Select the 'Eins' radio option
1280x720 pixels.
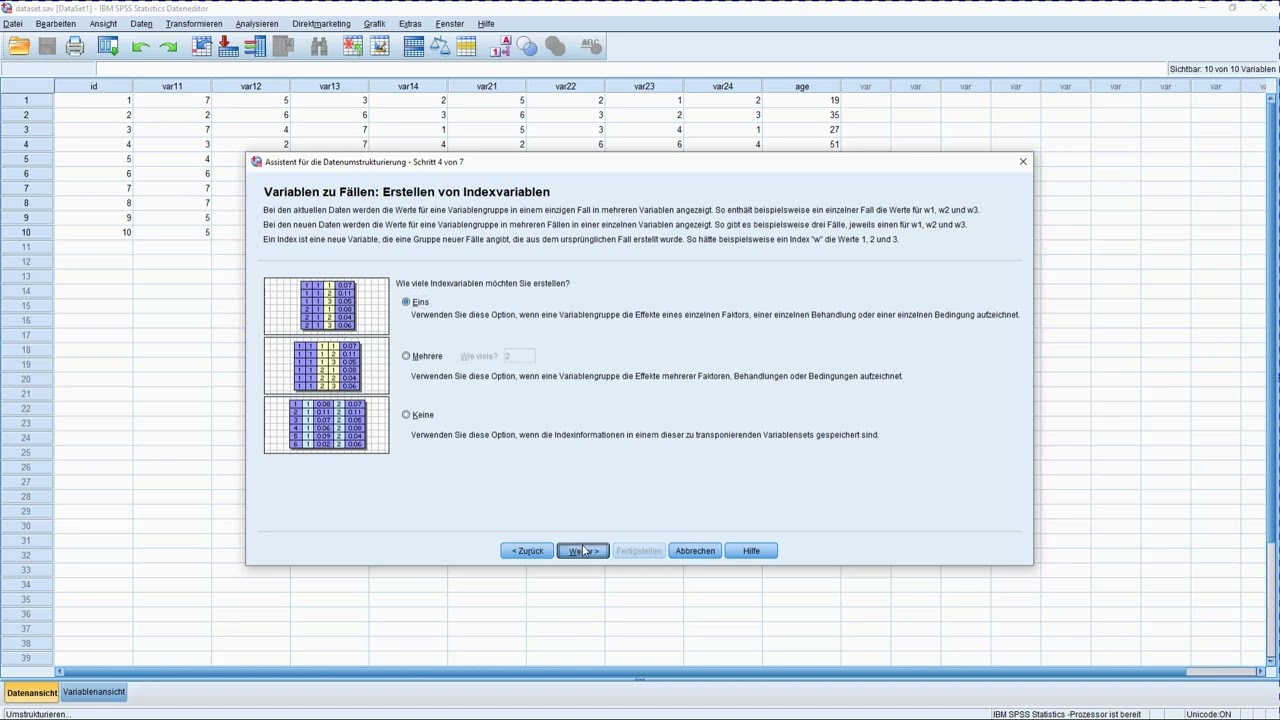pos(406,302)
